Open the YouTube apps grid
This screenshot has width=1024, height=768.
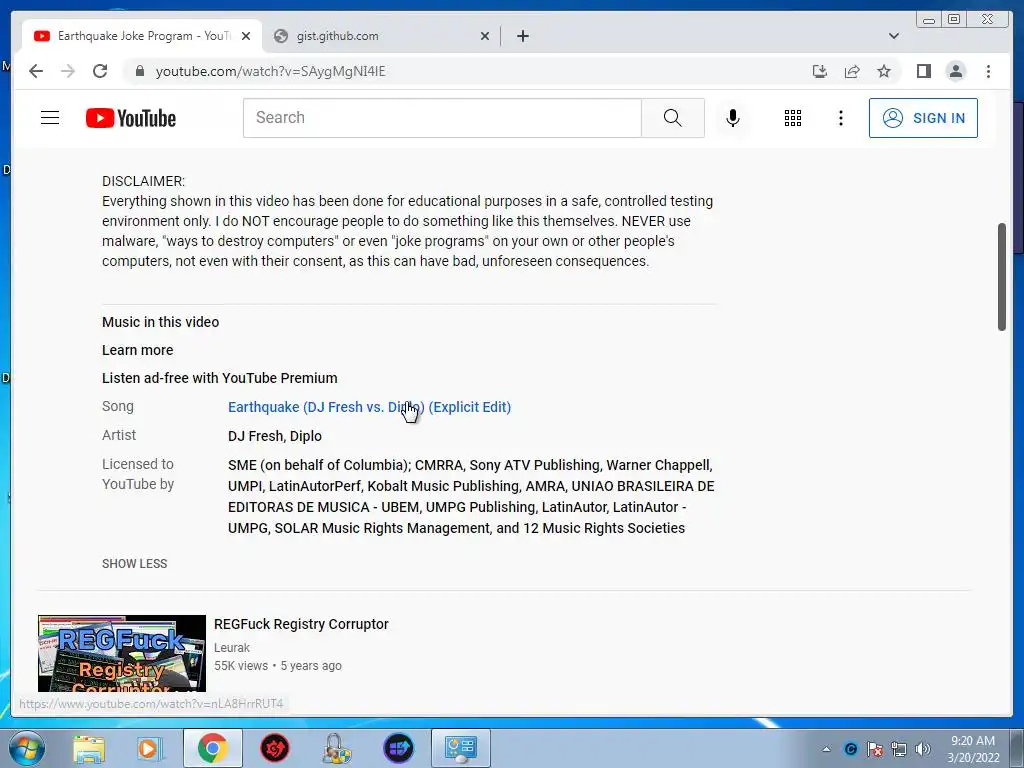tap(793, 118)
